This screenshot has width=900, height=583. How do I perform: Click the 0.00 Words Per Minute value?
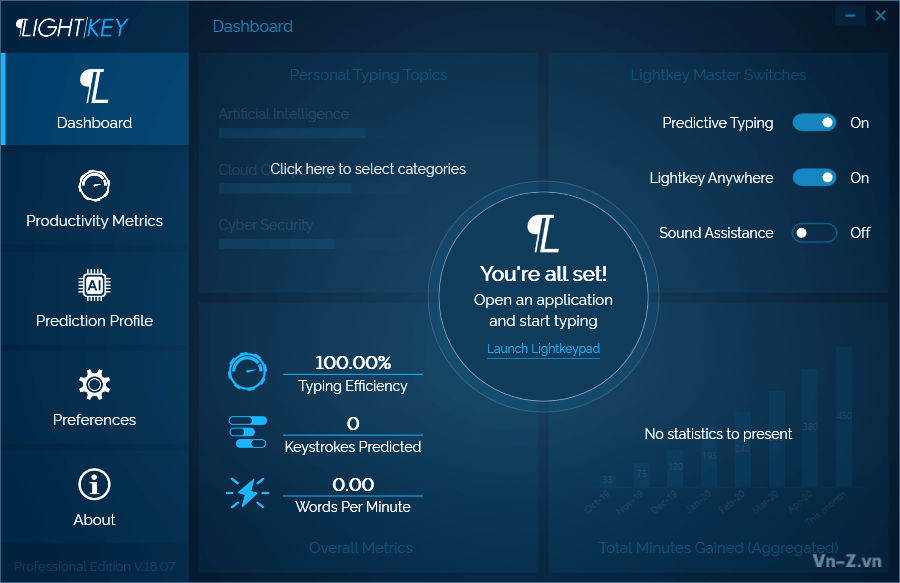click(x=353, y=484)
